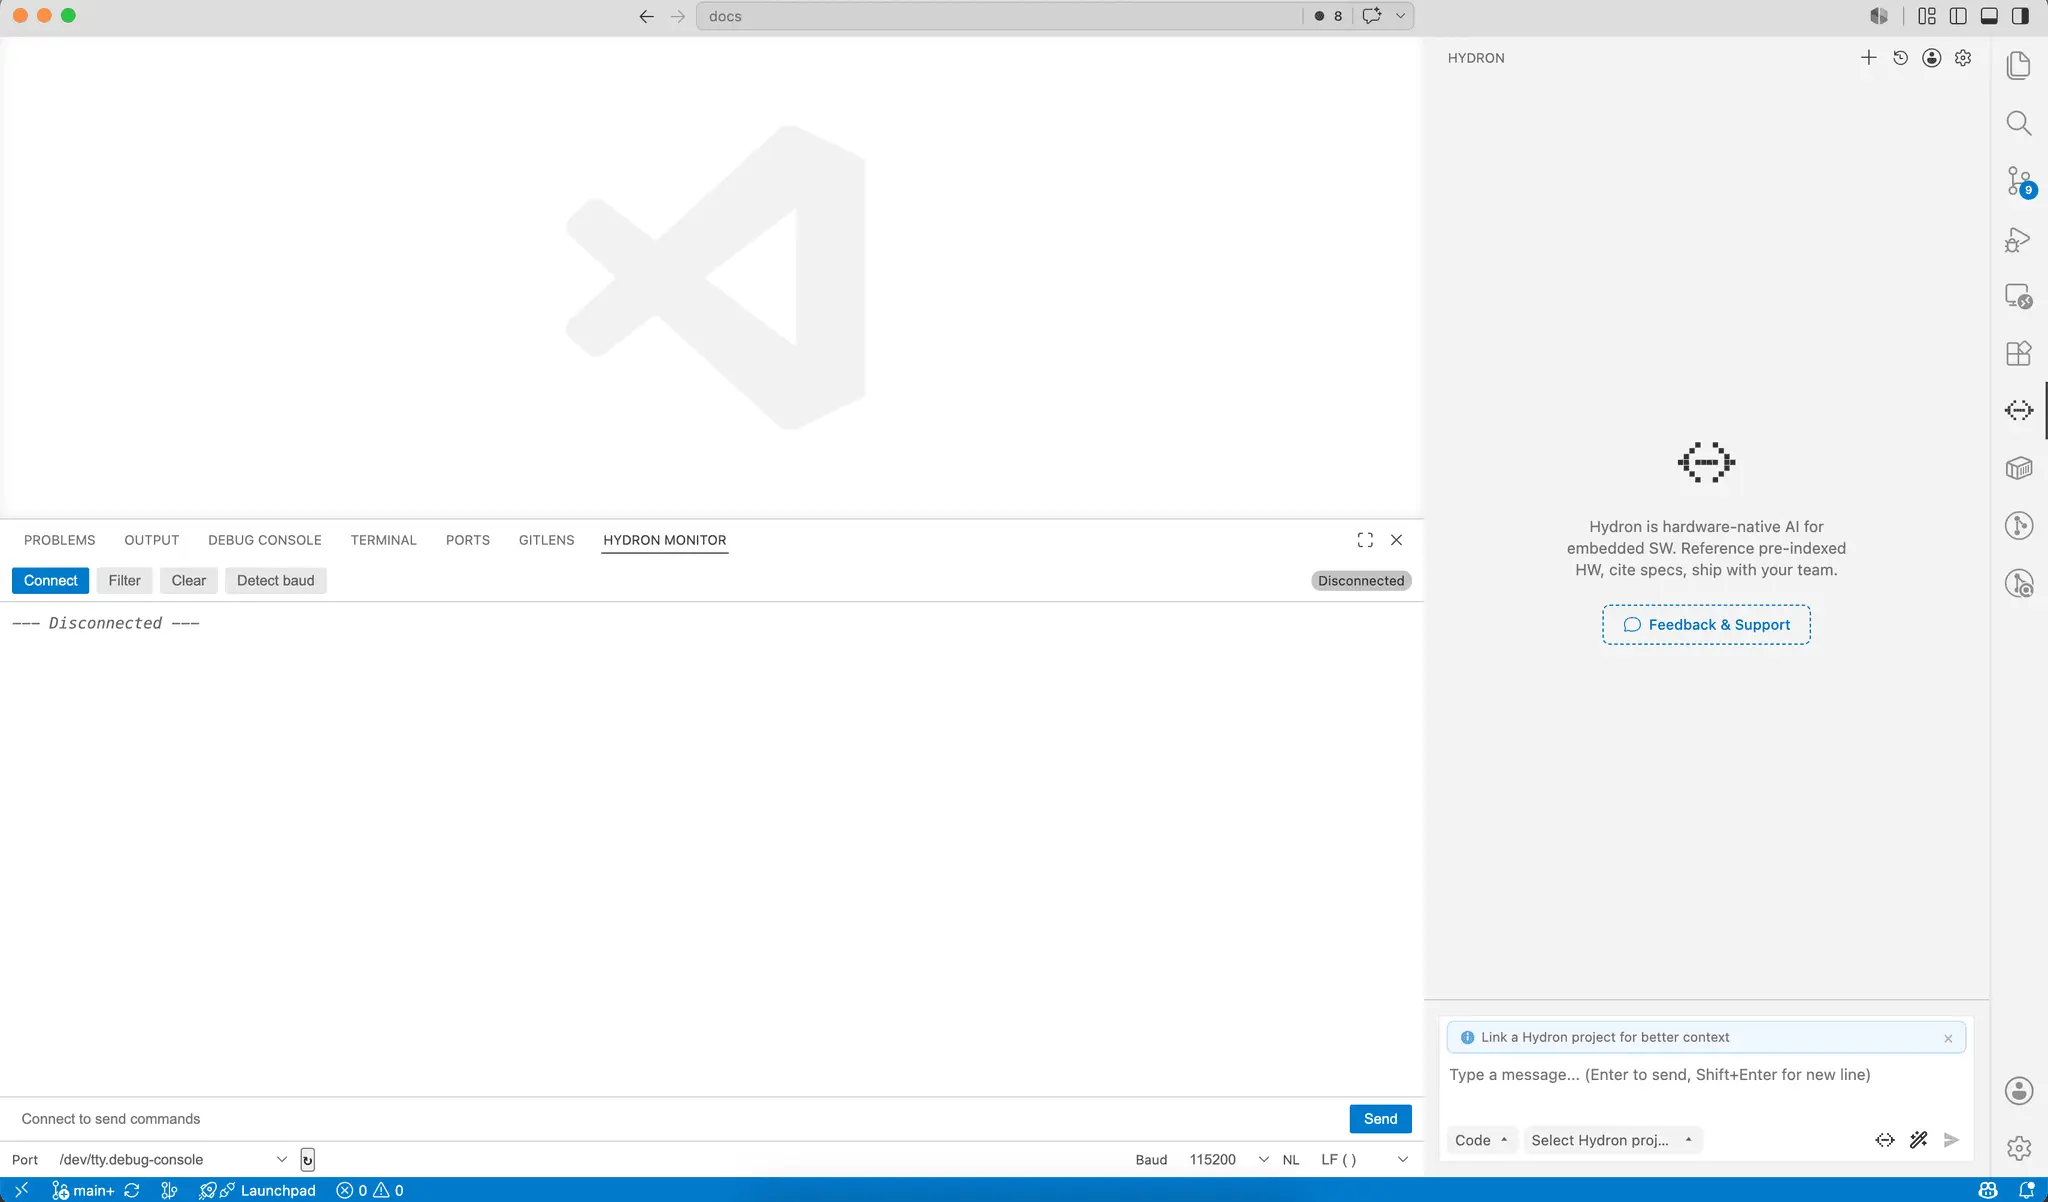Image resolution: width=2048 pixels, height=1202 pixels.
Task: Click the Feedback & Support button
Action: pyautogui.click(x=1706, y=625)
